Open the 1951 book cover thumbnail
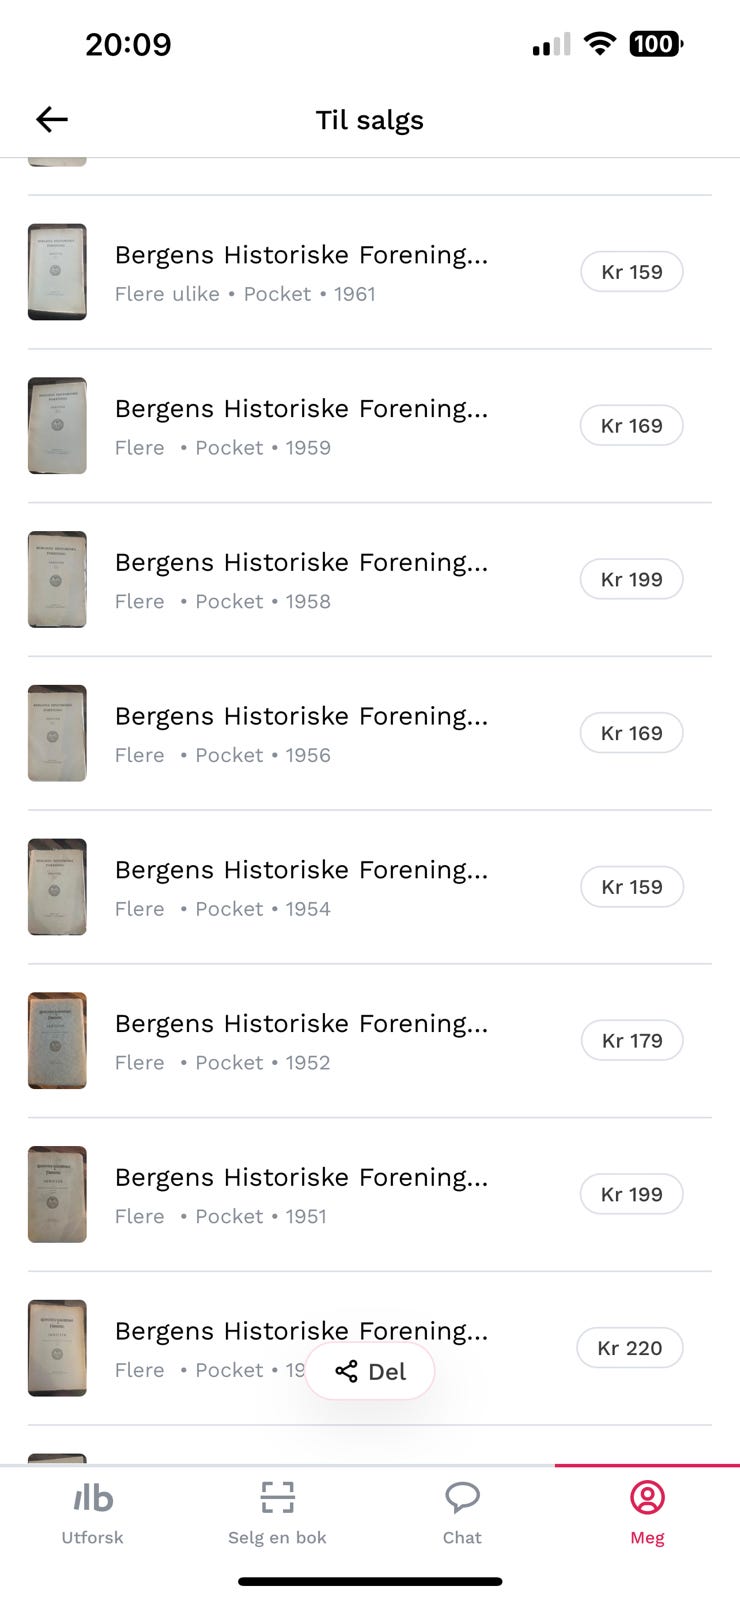 click(x=57, y=1195)
